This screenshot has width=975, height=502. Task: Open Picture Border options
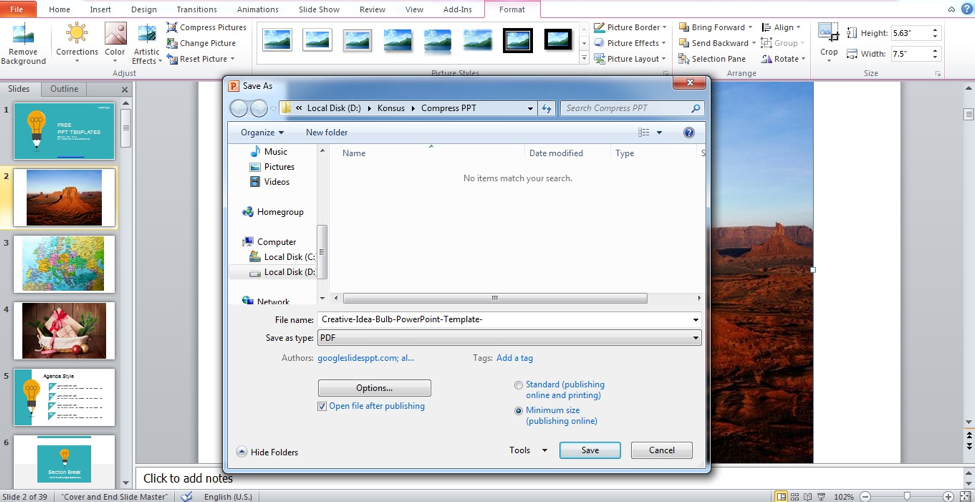pyautogui.click(x=630, y=27)
